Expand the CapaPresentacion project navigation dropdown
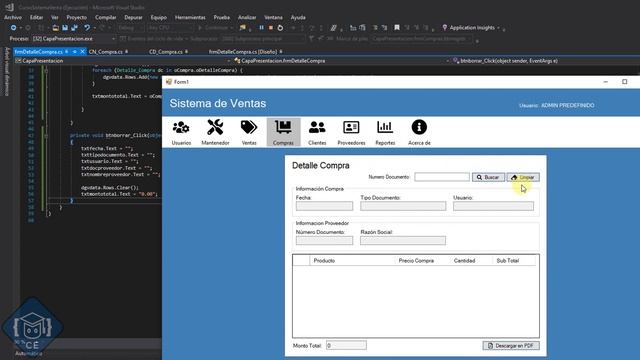640x360 pixels. (x=228, y=61)
